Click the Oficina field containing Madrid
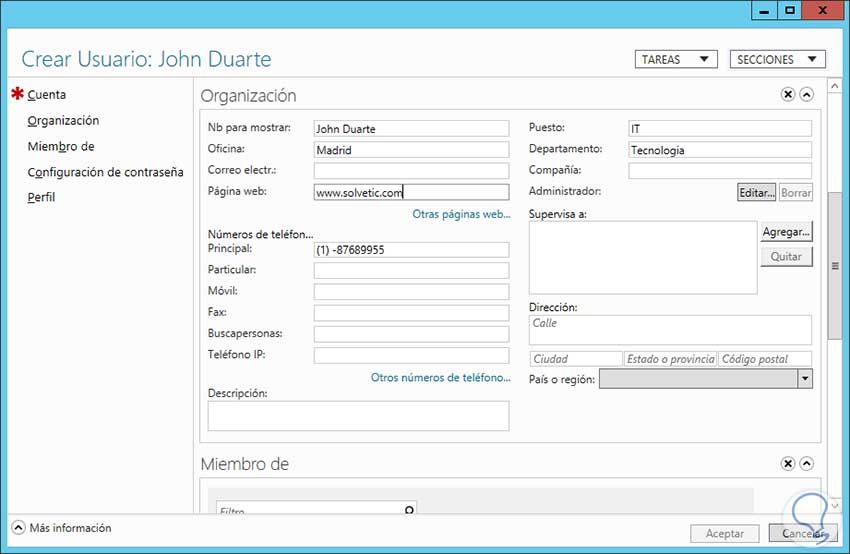This screenshot has height=554, width=850. [411, 150]
